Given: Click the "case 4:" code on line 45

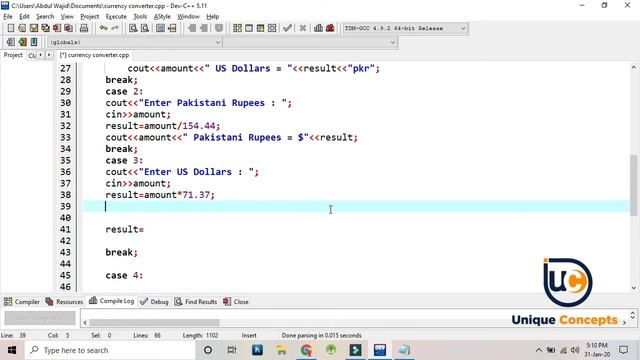Looking at the screenshot, I should (124, 276).
